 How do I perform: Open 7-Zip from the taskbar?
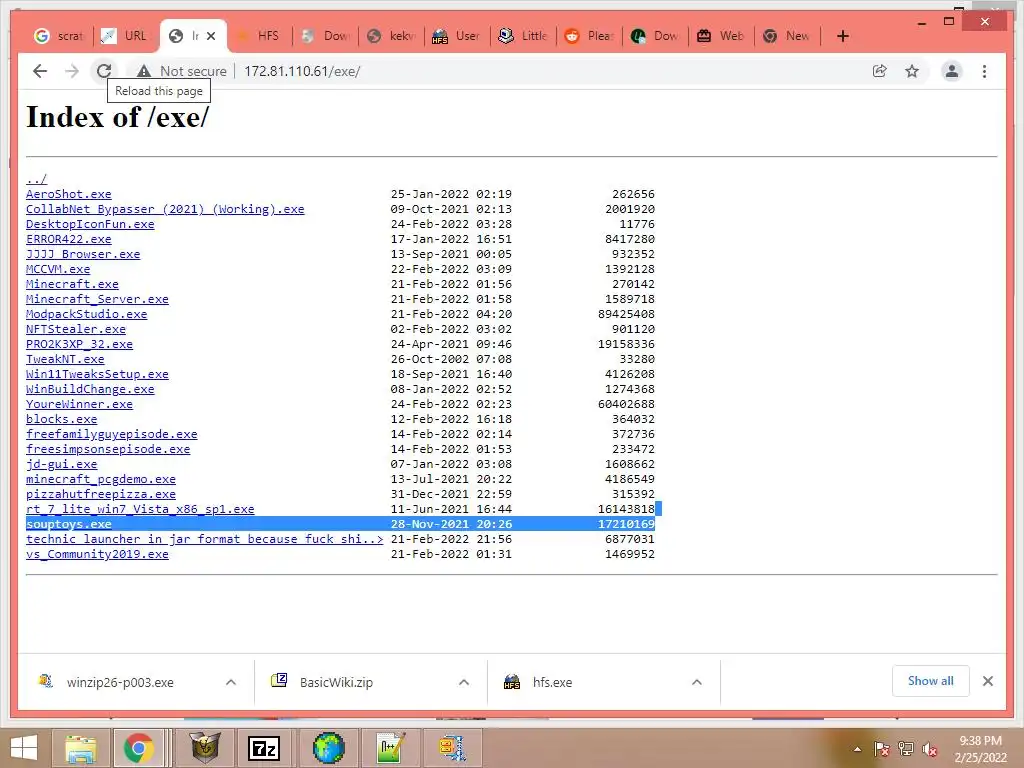264,748
